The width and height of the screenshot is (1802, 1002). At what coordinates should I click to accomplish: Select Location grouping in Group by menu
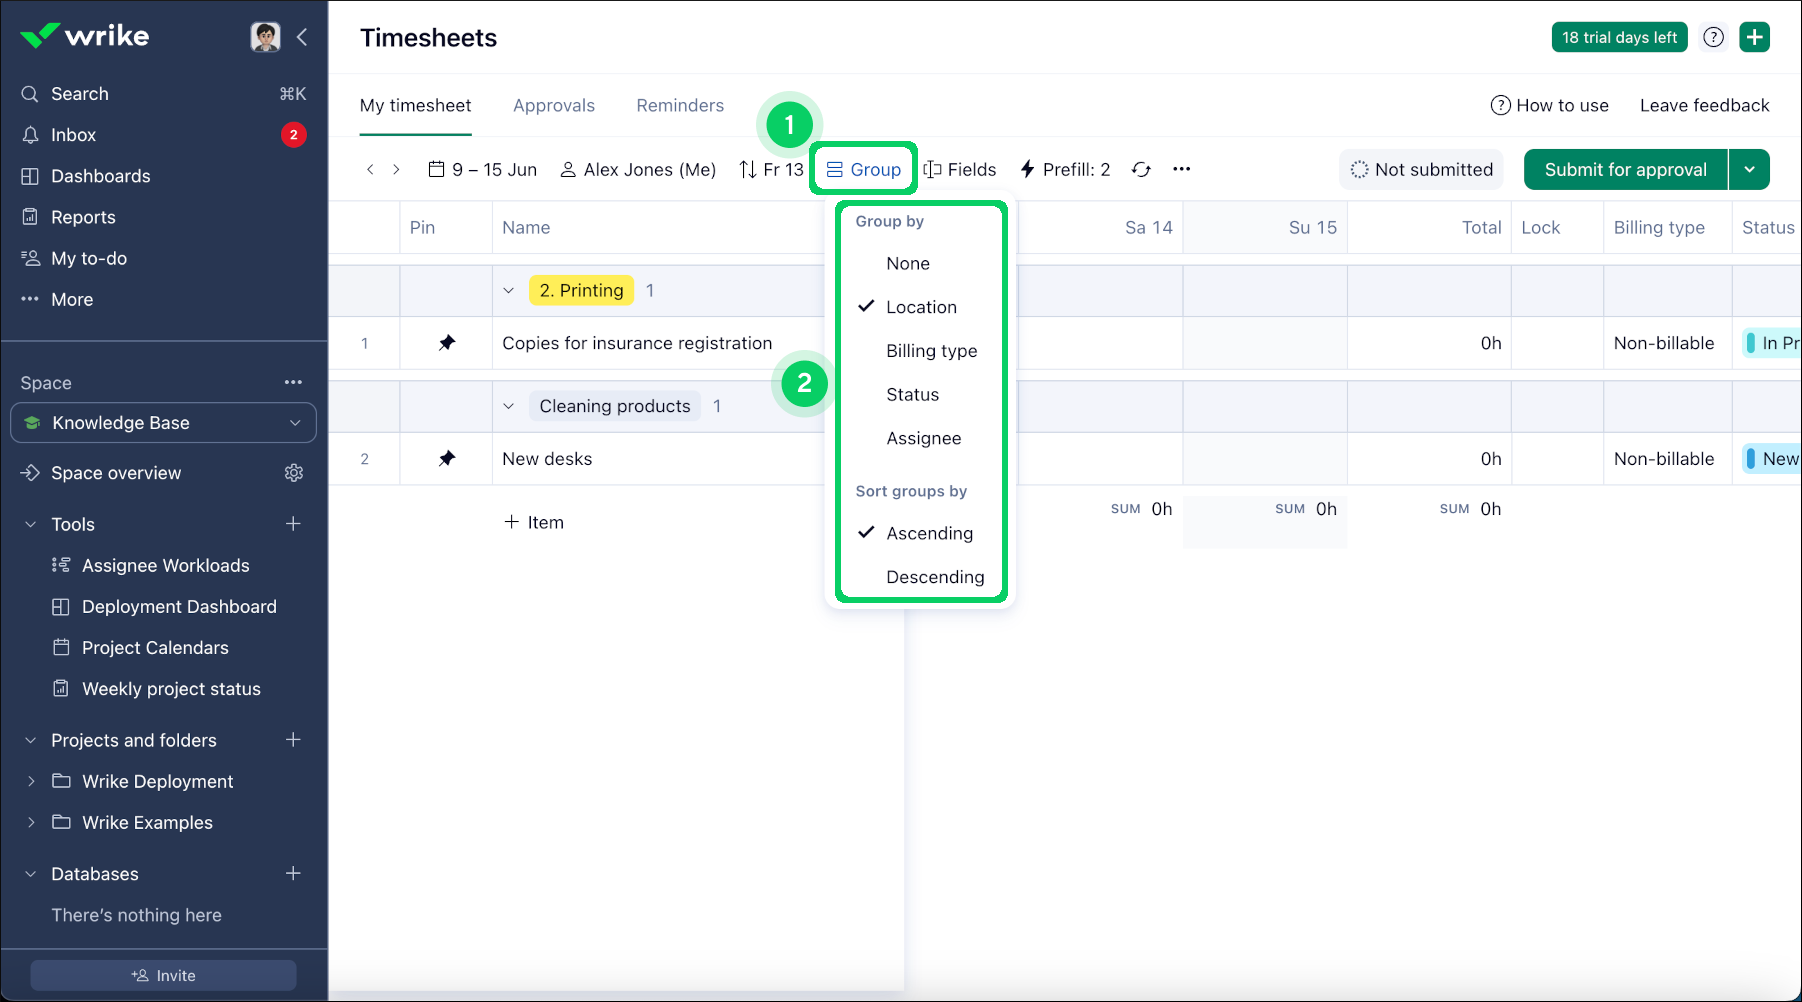(920, 306)
